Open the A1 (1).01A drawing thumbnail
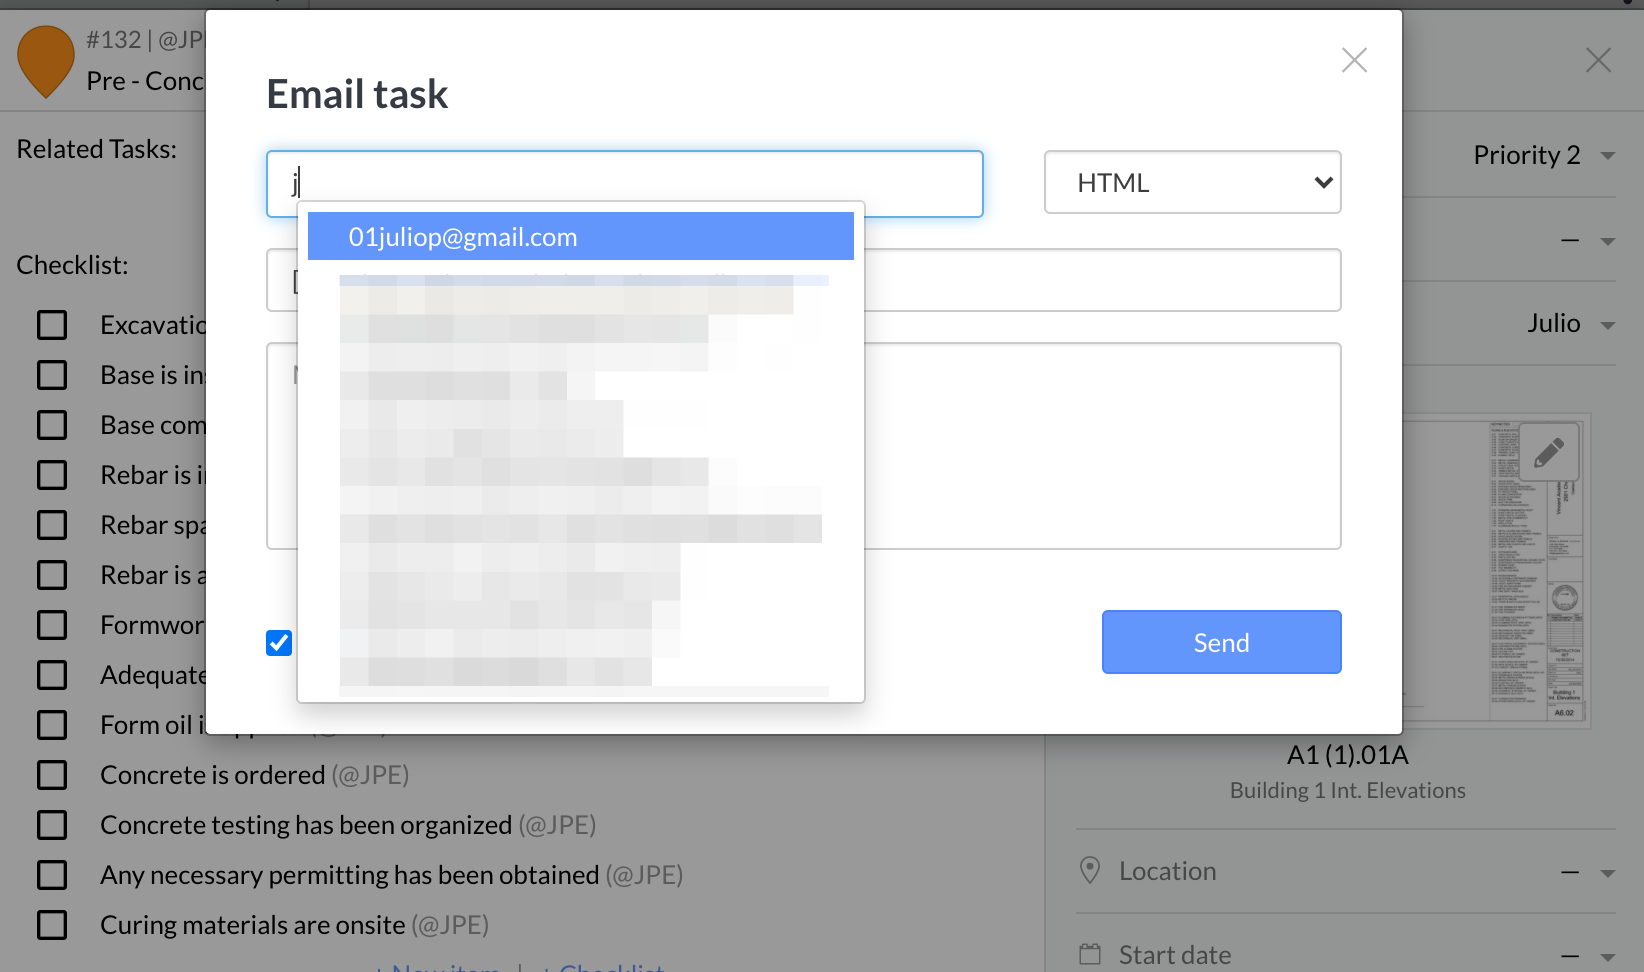 click(1496, 568)
